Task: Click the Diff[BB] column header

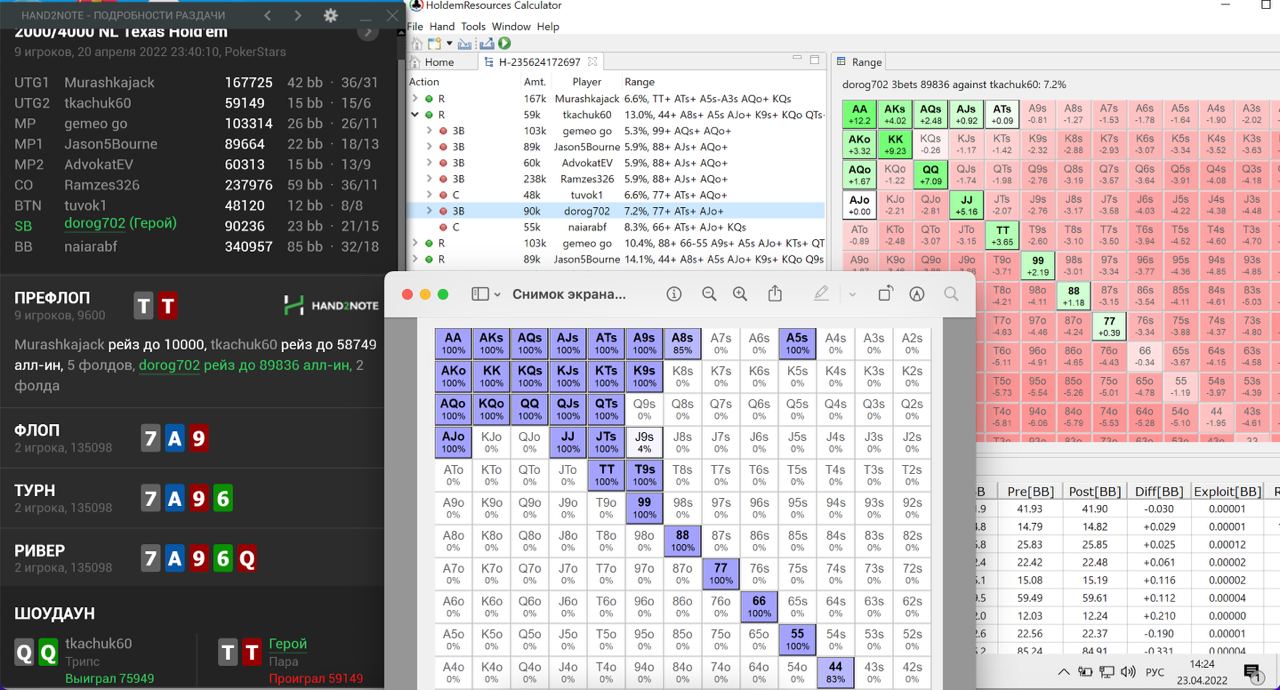Action: (1159, 491)
